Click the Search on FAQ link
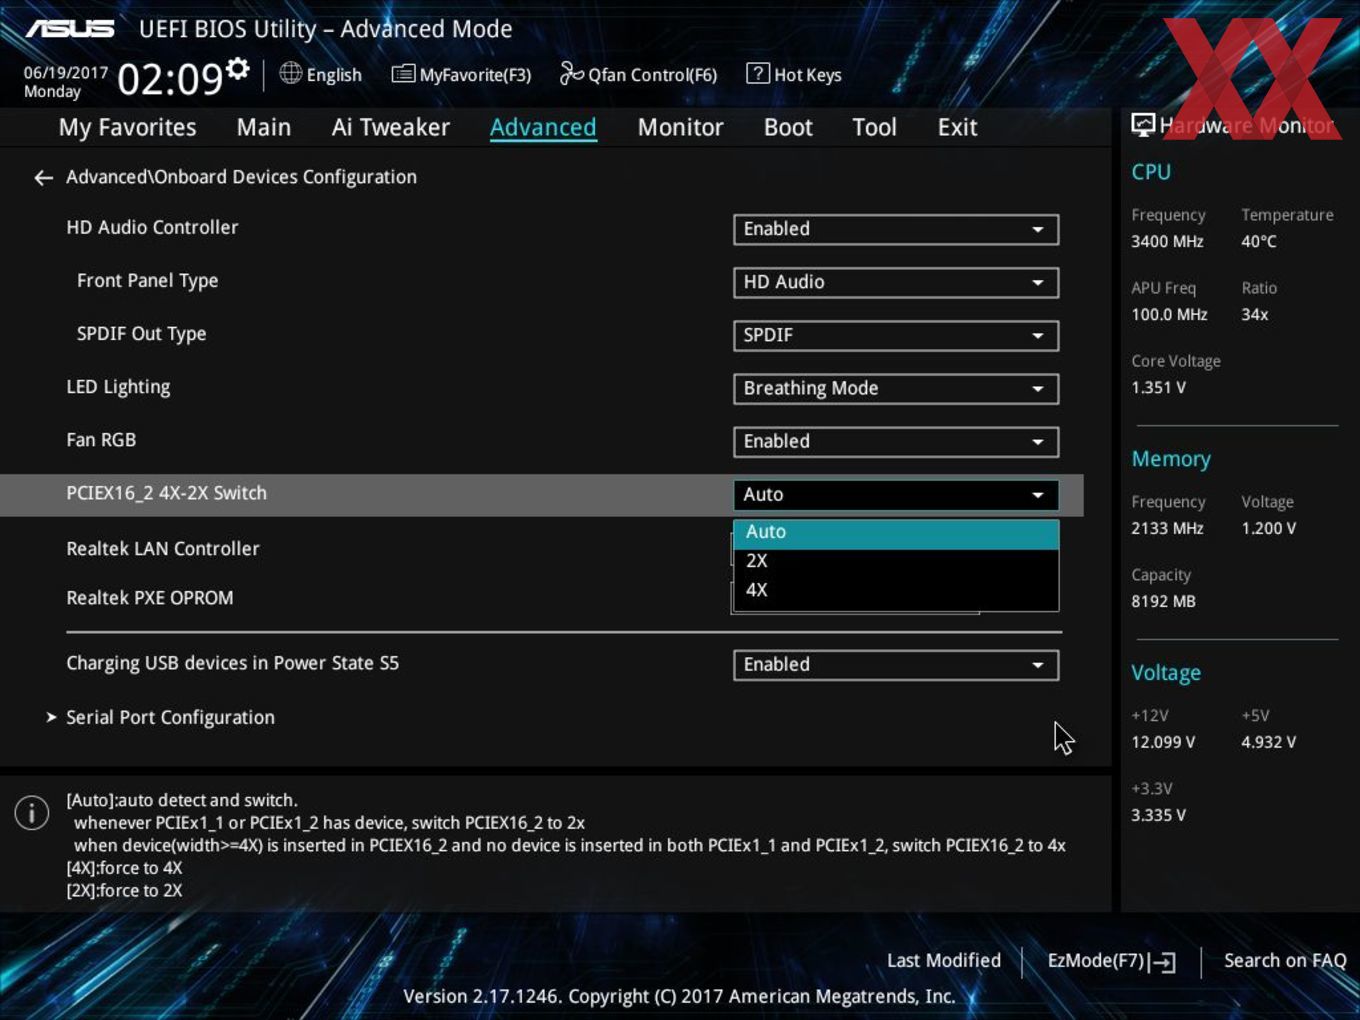The height and width of the screenshot is (1020, 1360). click(x=1285, y=961)
